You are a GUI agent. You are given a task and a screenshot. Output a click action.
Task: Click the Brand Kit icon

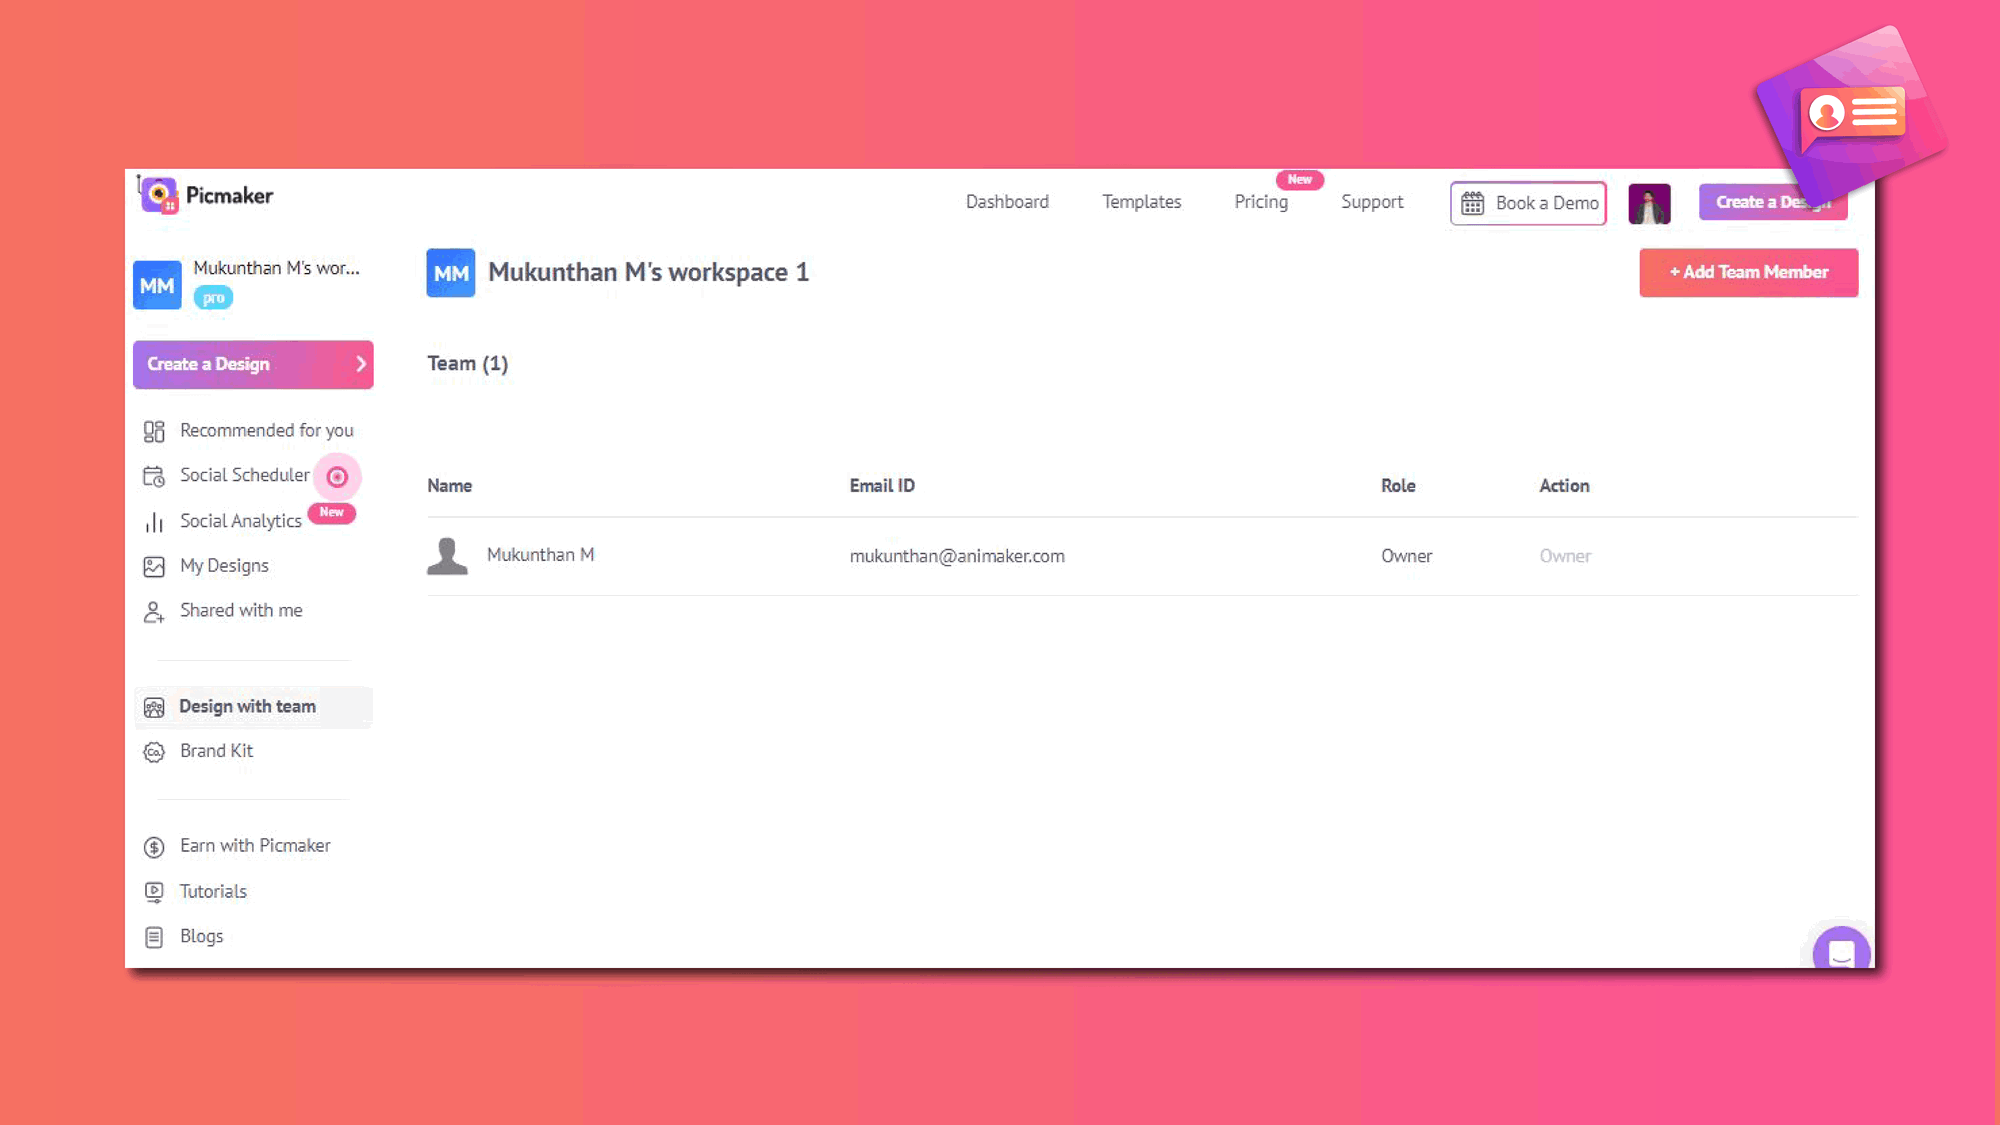coord(154,752)
